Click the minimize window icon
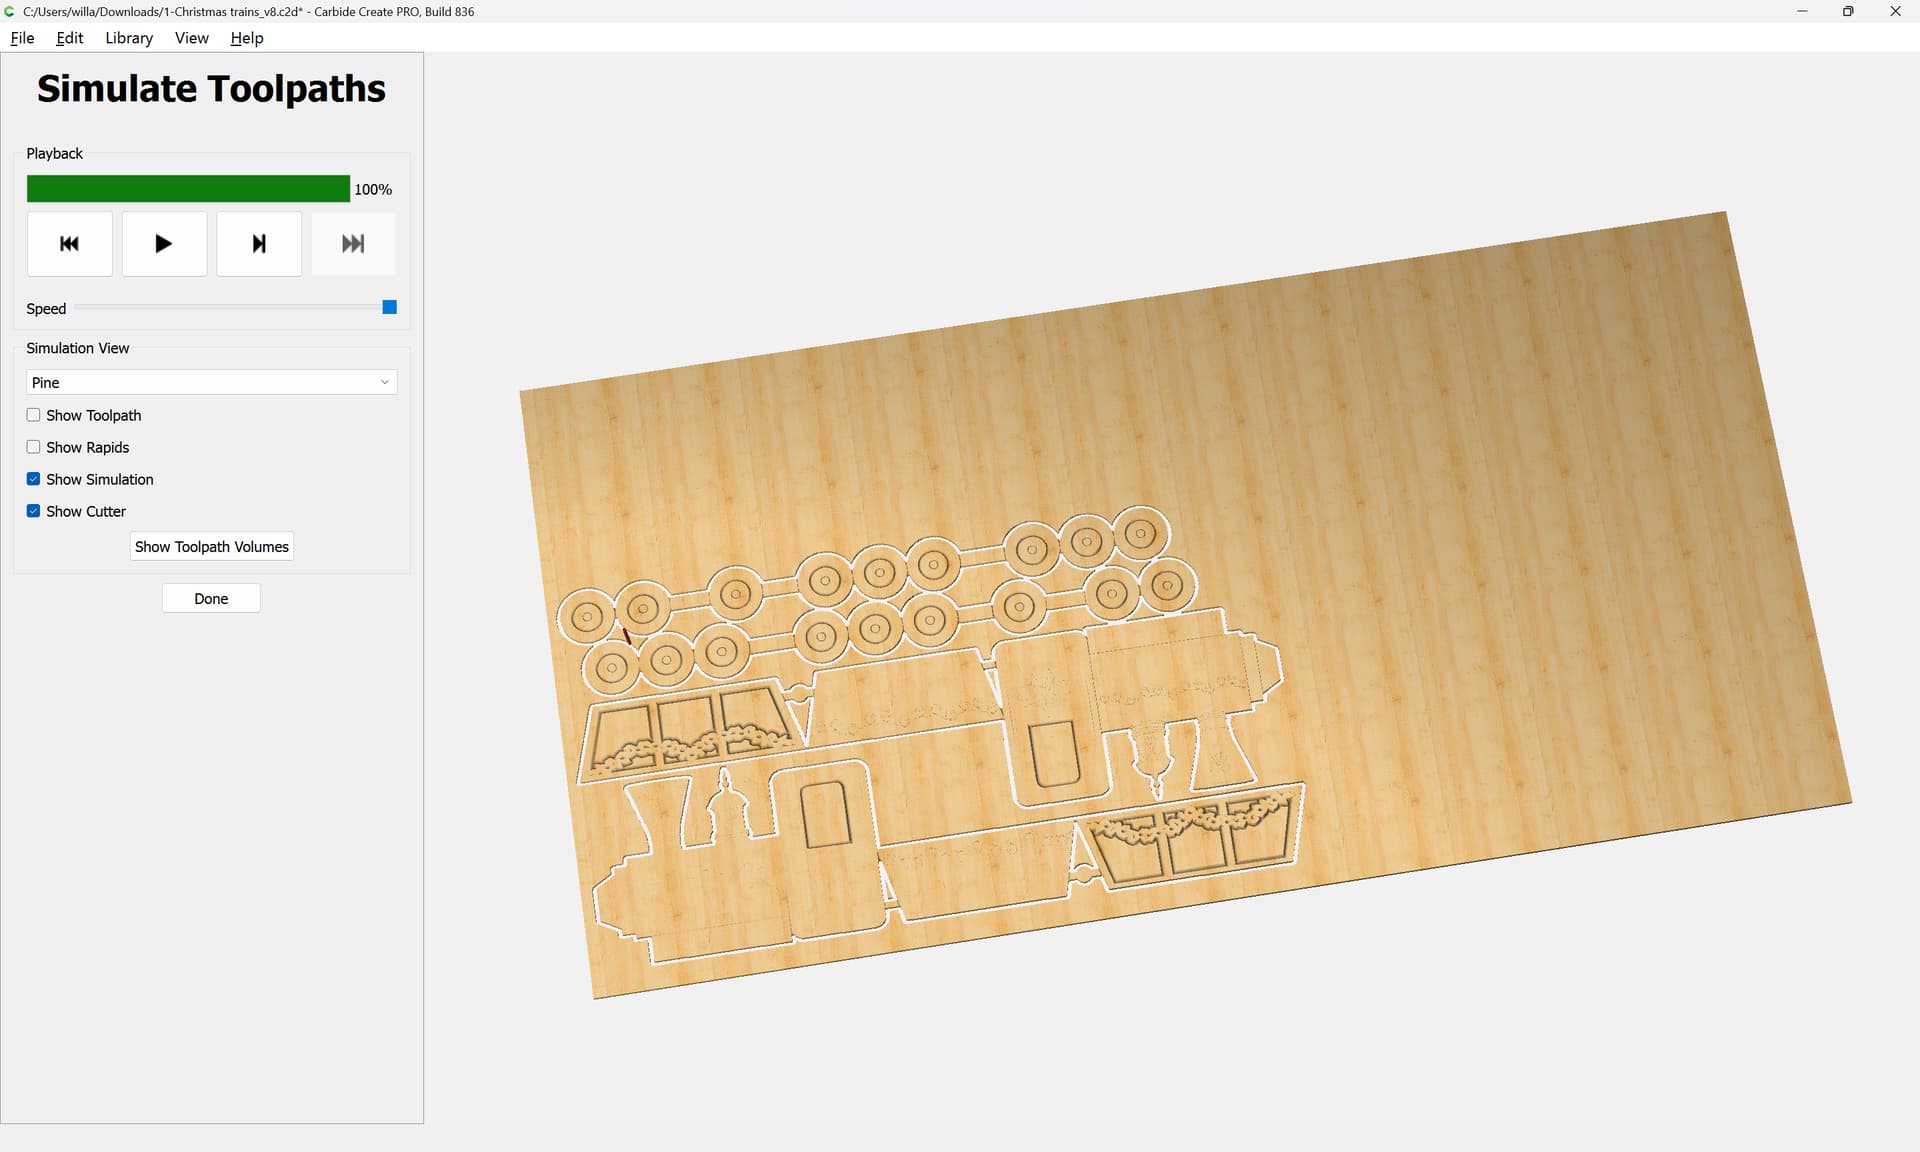Image resolution: width=1920 pixels, height=1152 pixels. coord(1802,11)
